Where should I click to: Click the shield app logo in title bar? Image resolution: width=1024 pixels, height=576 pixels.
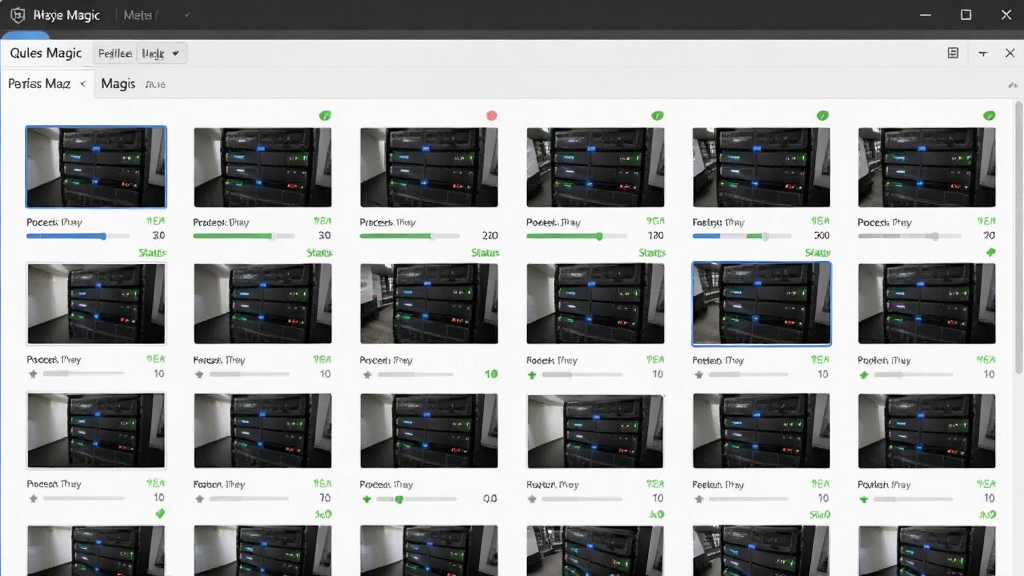pyautogui.click(x=18, y=15)
